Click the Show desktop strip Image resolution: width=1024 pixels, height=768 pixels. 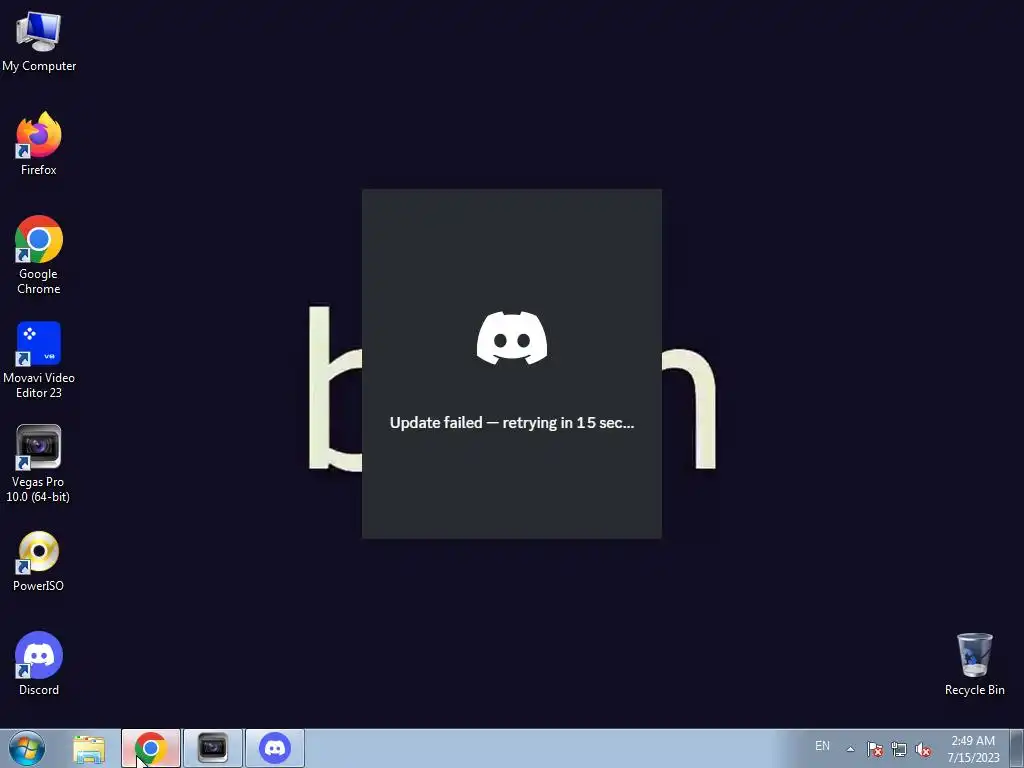coord(1017,749)
